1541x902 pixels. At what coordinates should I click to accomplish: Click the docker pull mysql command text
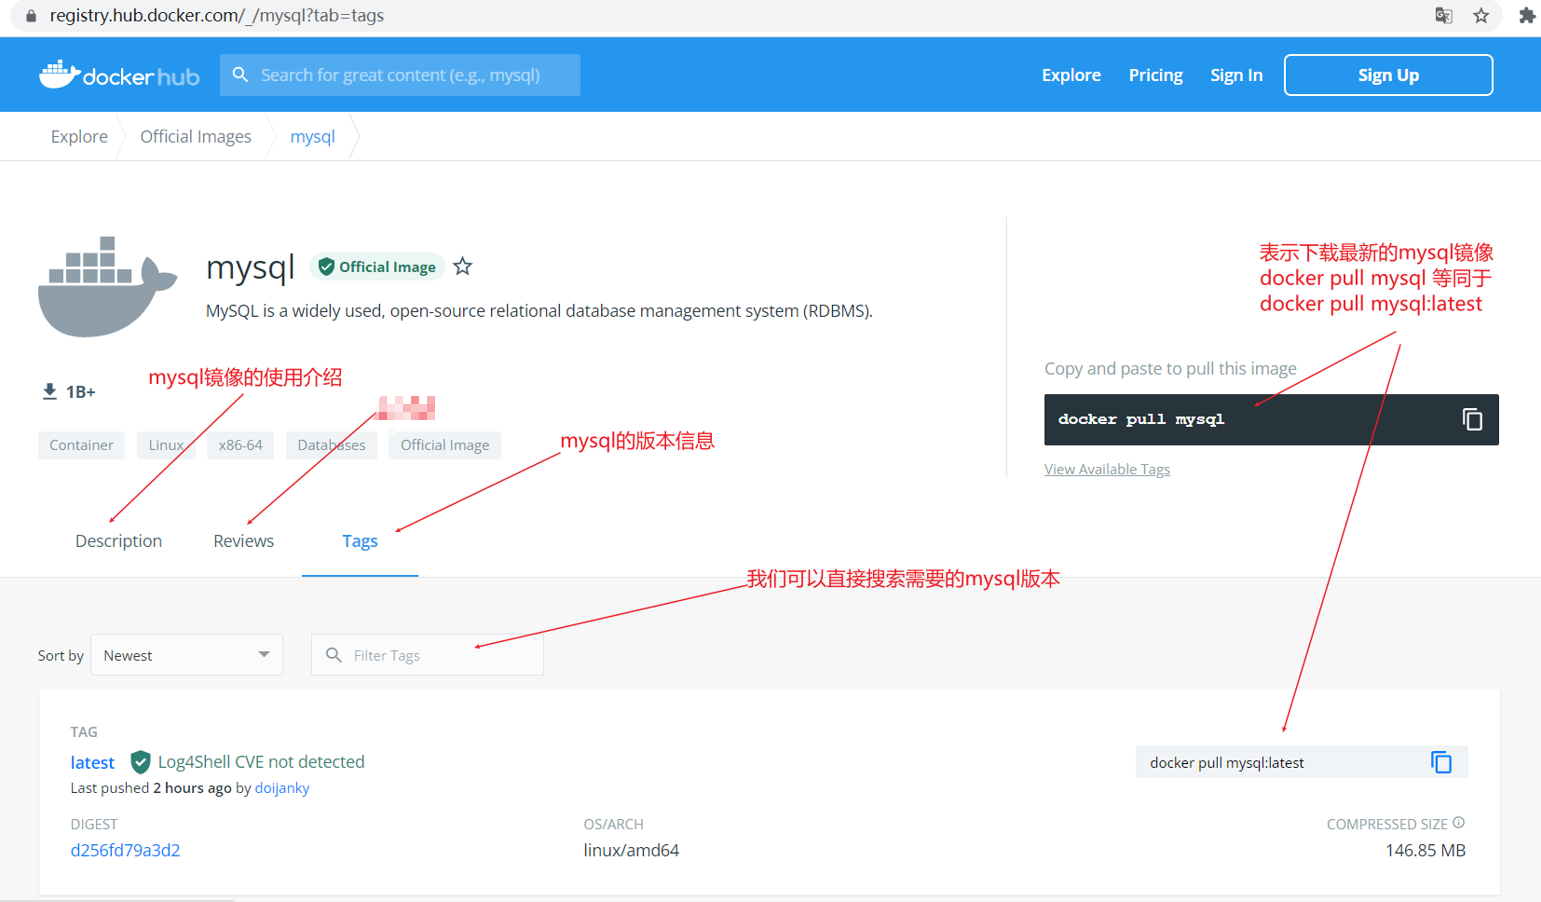[x=1141, y=419]
